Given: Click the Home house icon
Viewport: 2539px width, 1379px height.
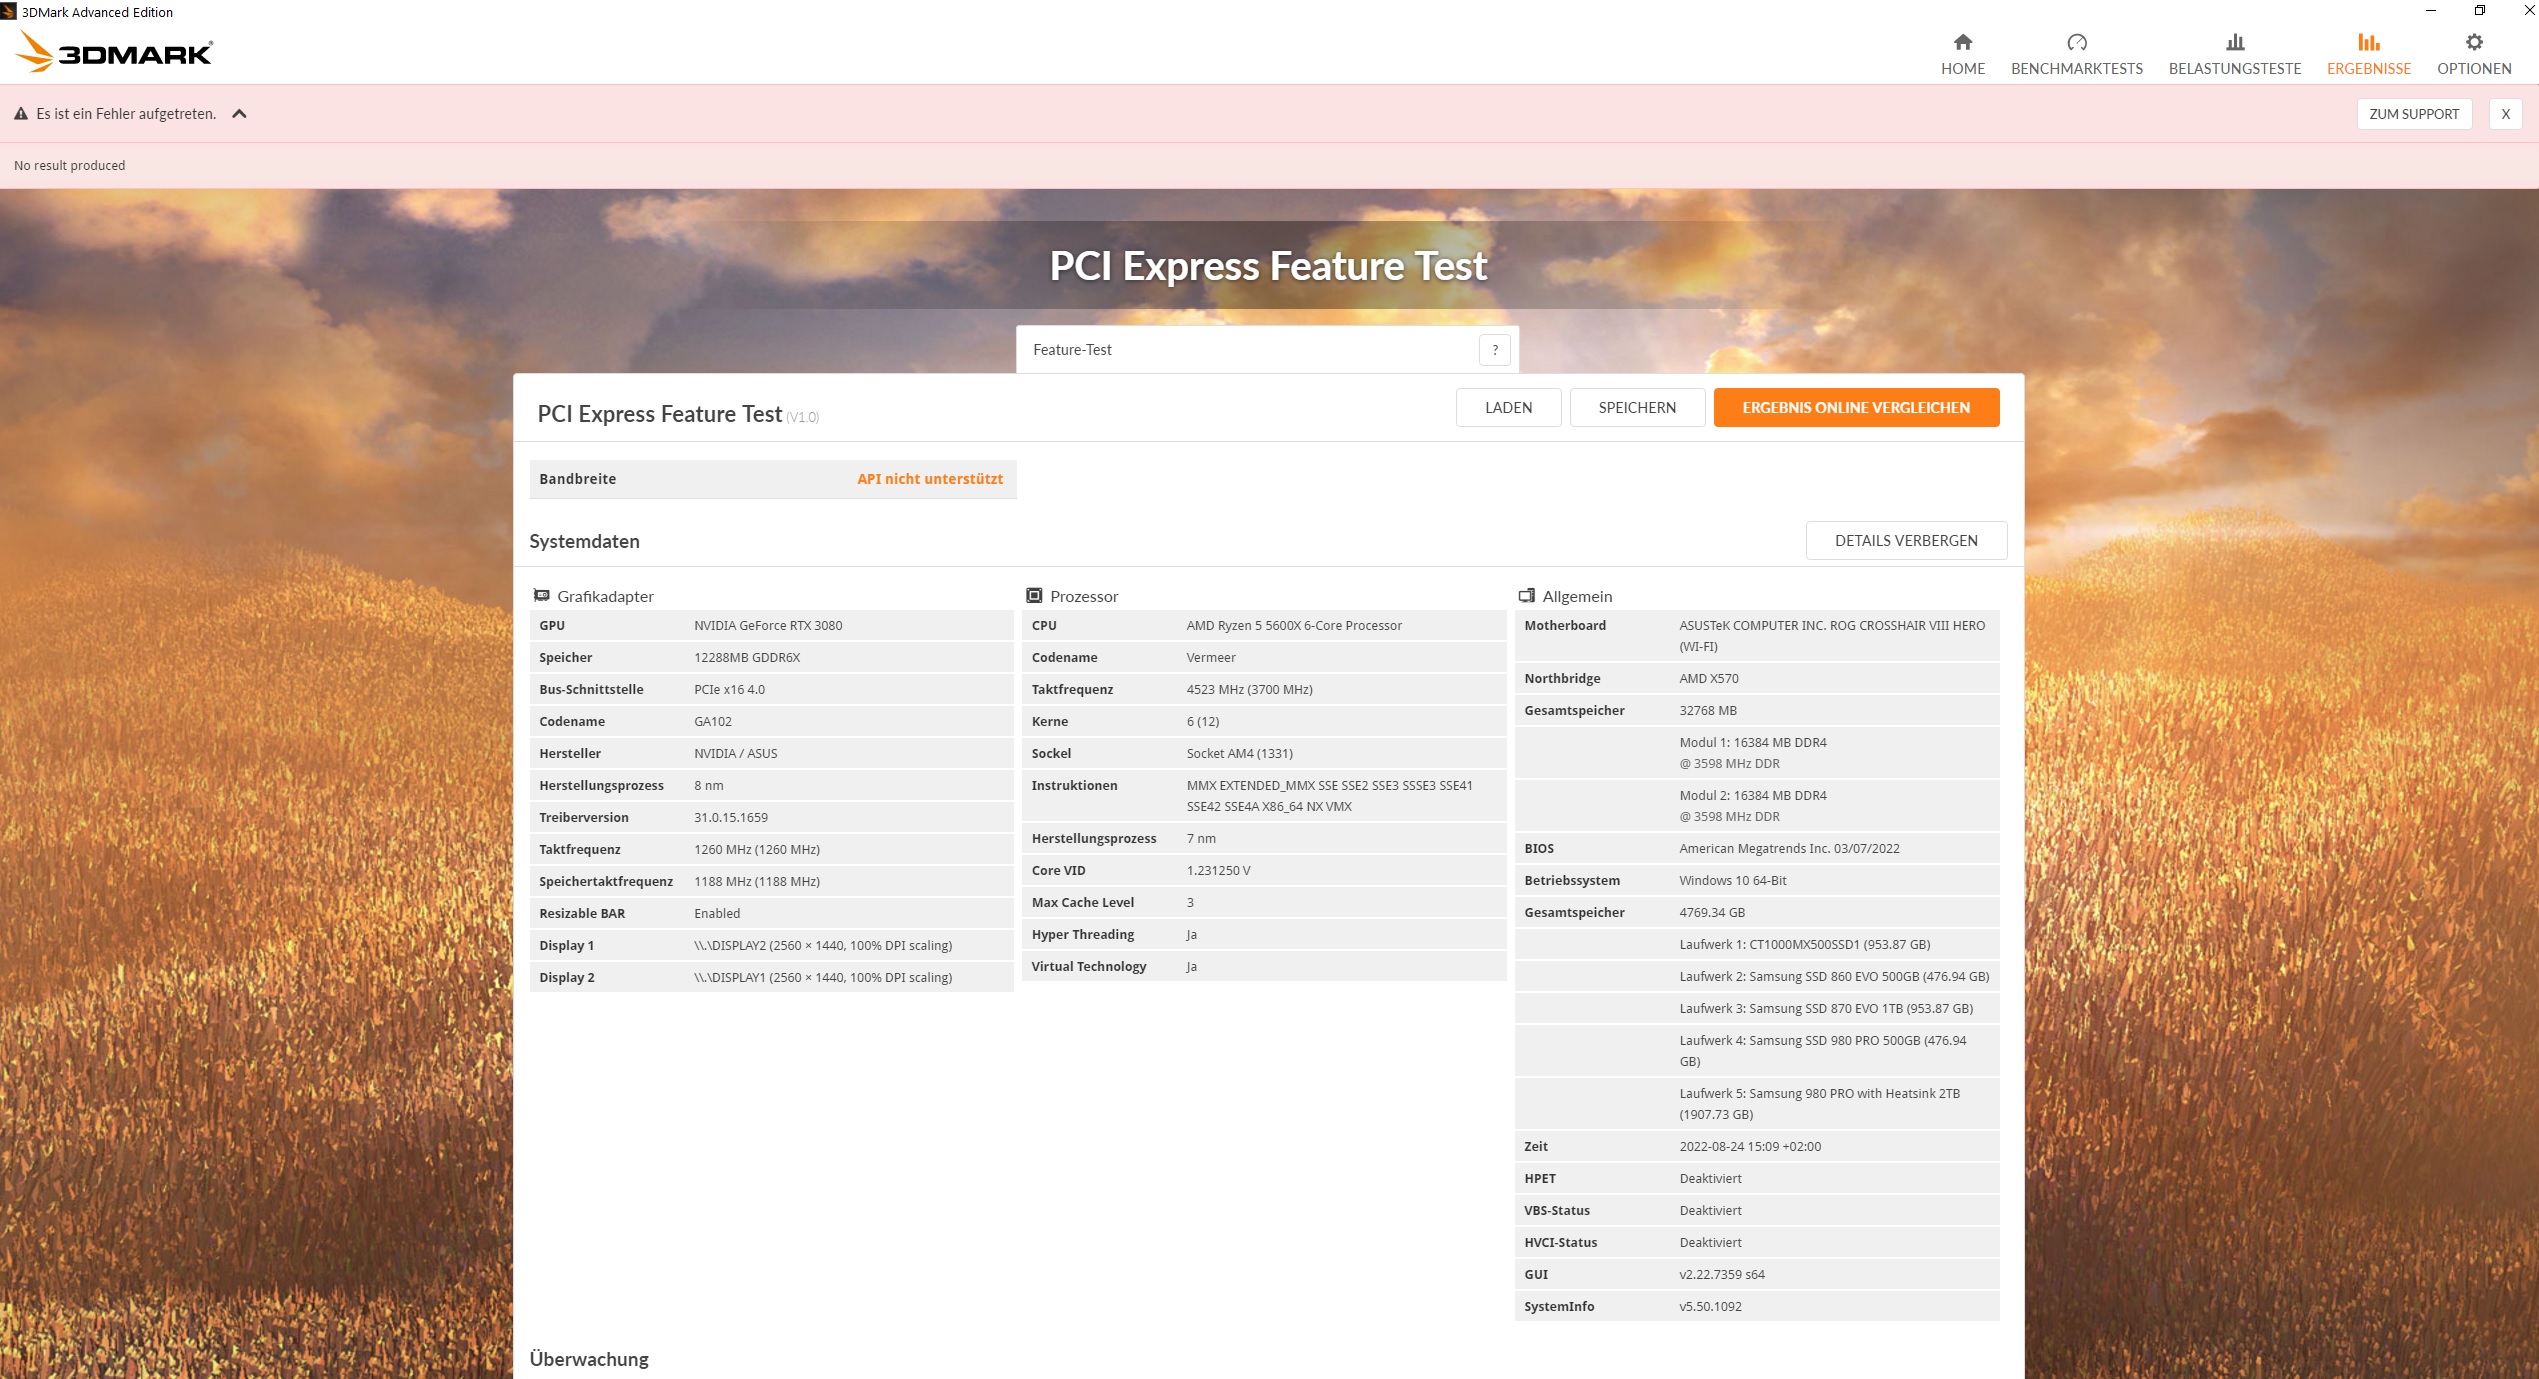Looking at the screenshot, I should 1962,42.
